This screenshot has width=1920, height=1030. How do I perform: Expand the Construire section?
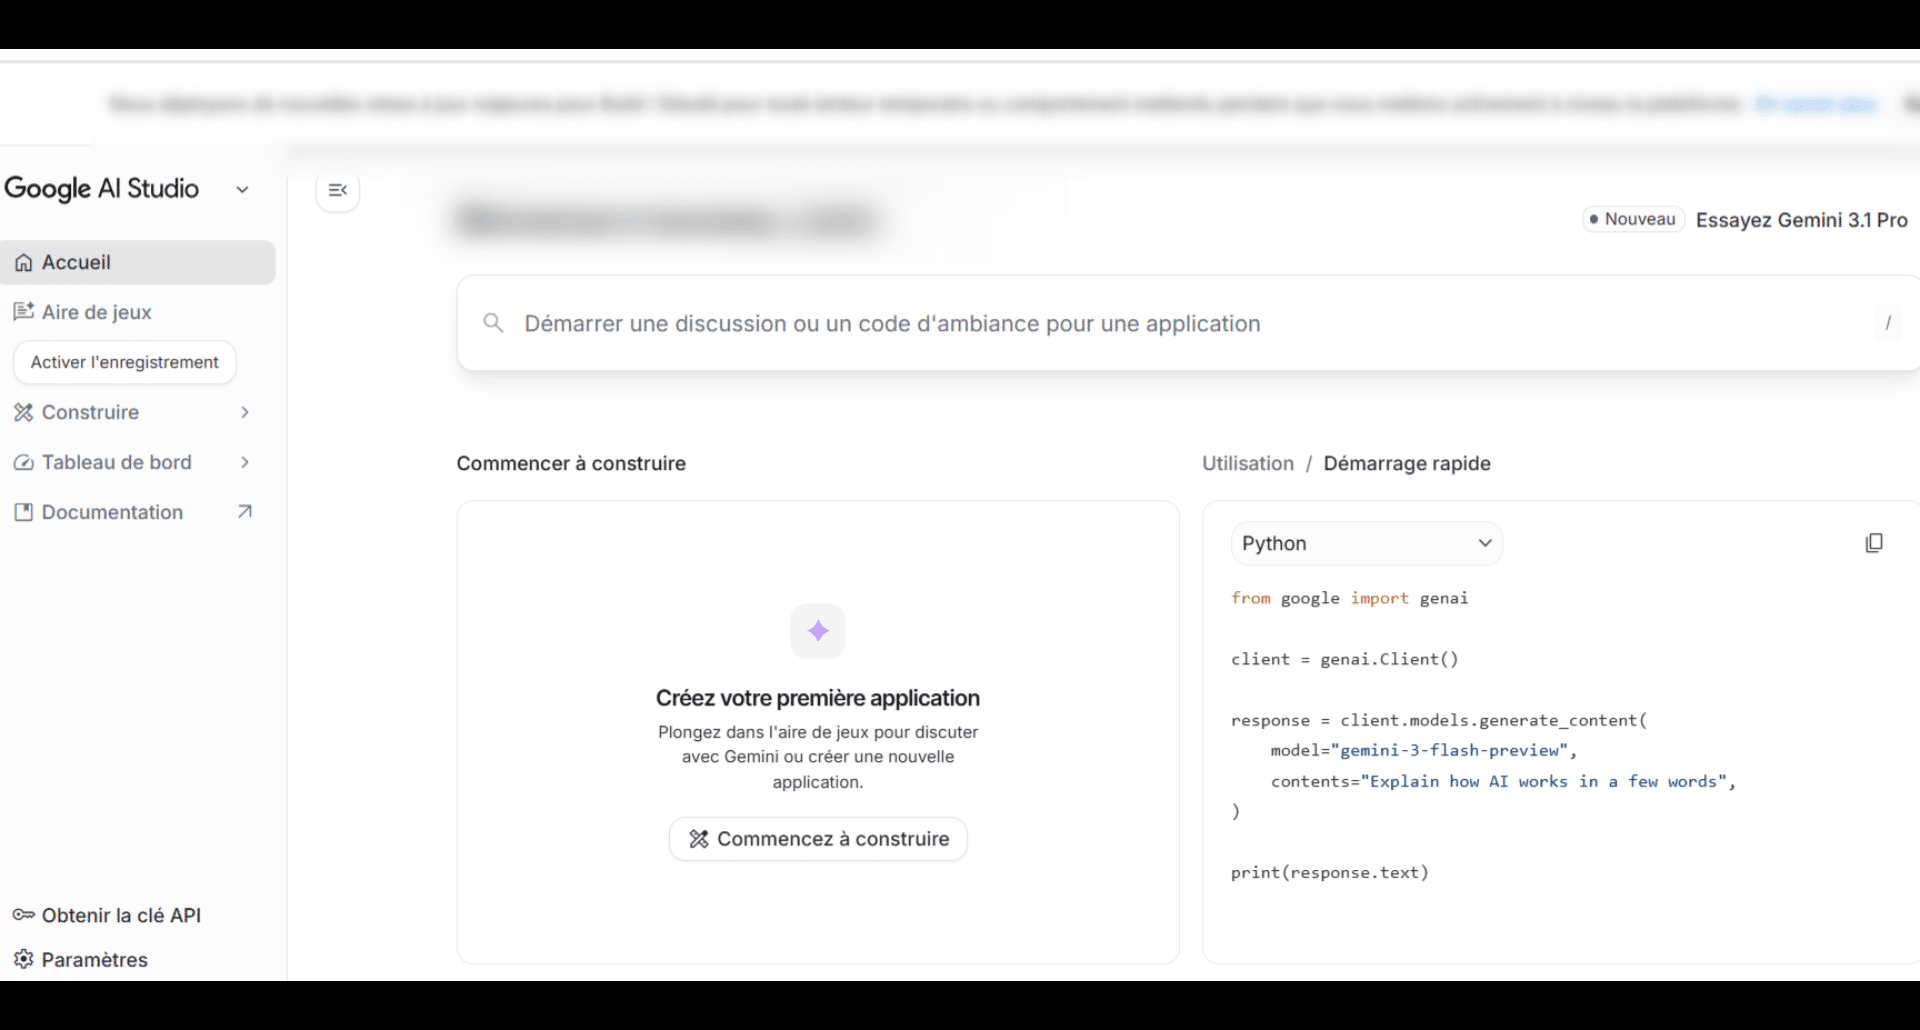pos(245,412)
